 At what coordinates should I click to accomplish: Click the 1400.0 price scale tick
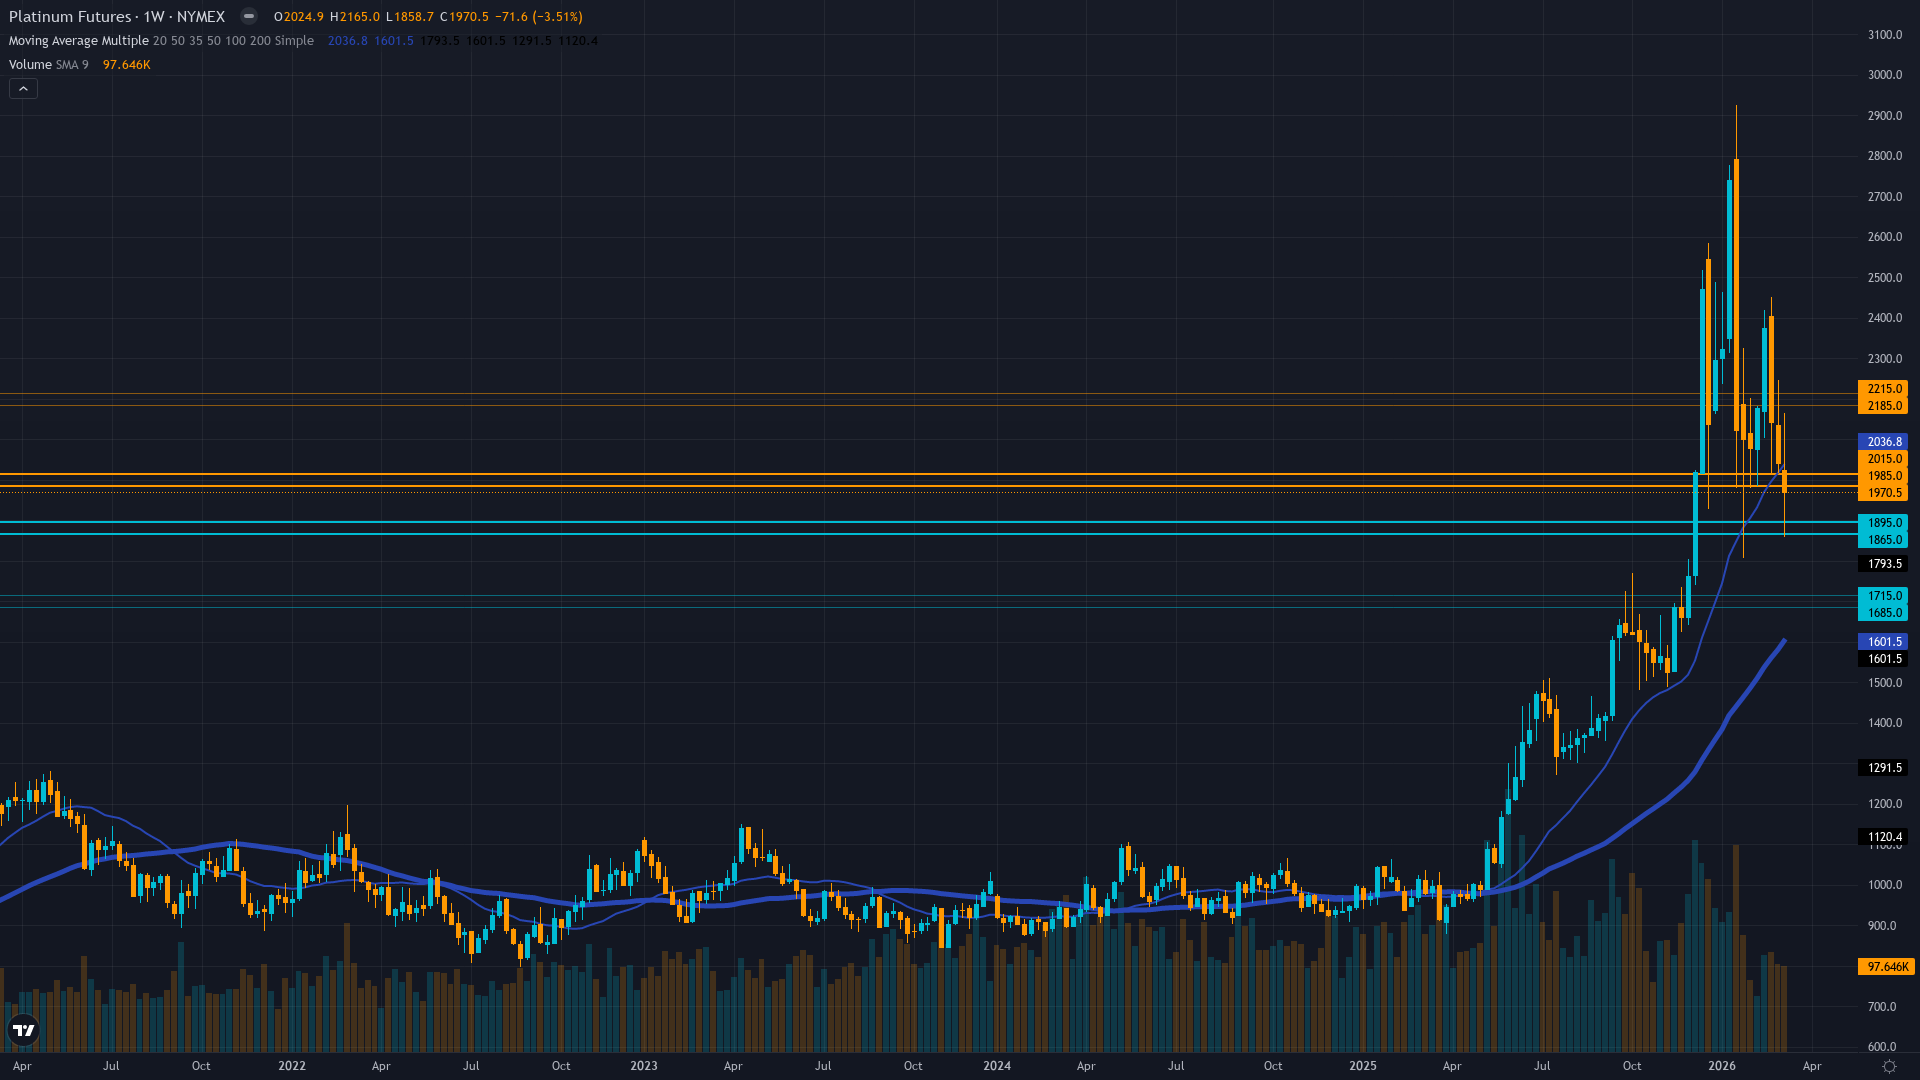[1885, 723]
